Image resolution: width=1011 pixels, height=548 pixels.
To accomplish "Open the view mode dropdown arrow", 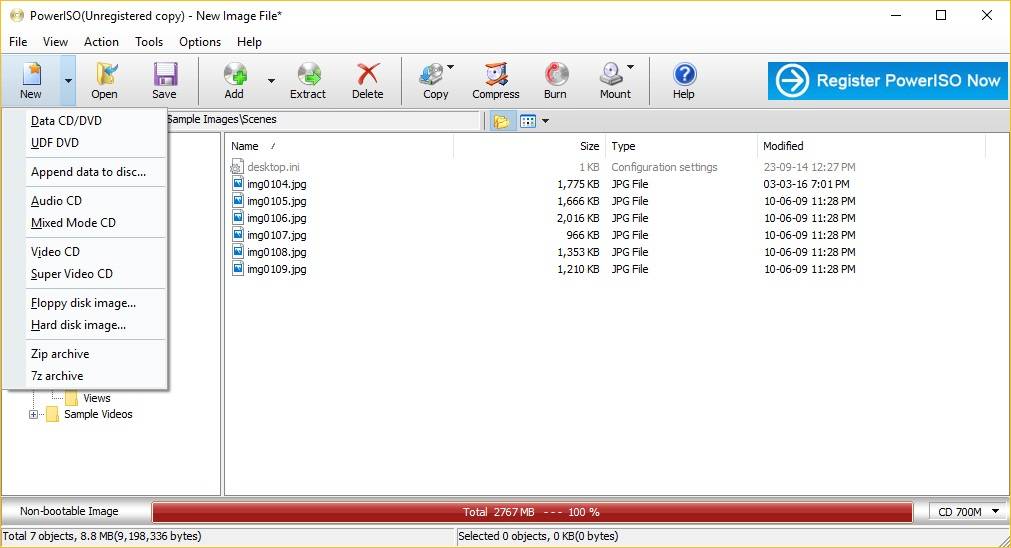I will click(x=545, y=121).
